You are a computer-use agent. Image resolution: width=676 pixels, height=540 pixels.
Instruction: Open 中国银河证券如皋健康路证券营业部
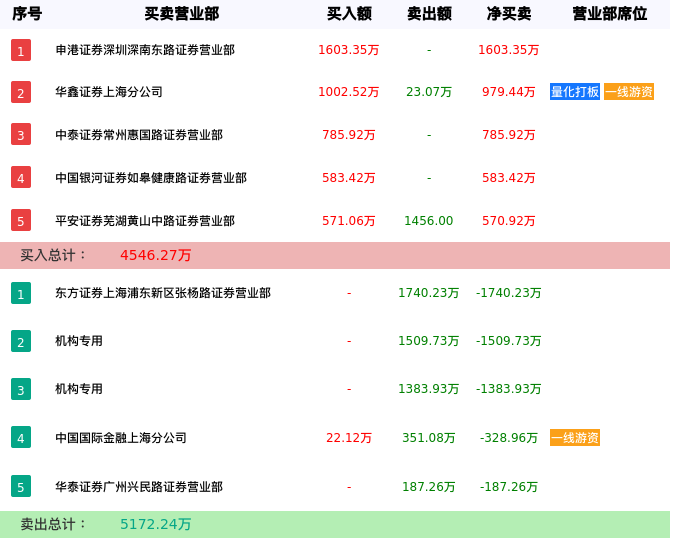pyautogui.click(x=151, y=178)
